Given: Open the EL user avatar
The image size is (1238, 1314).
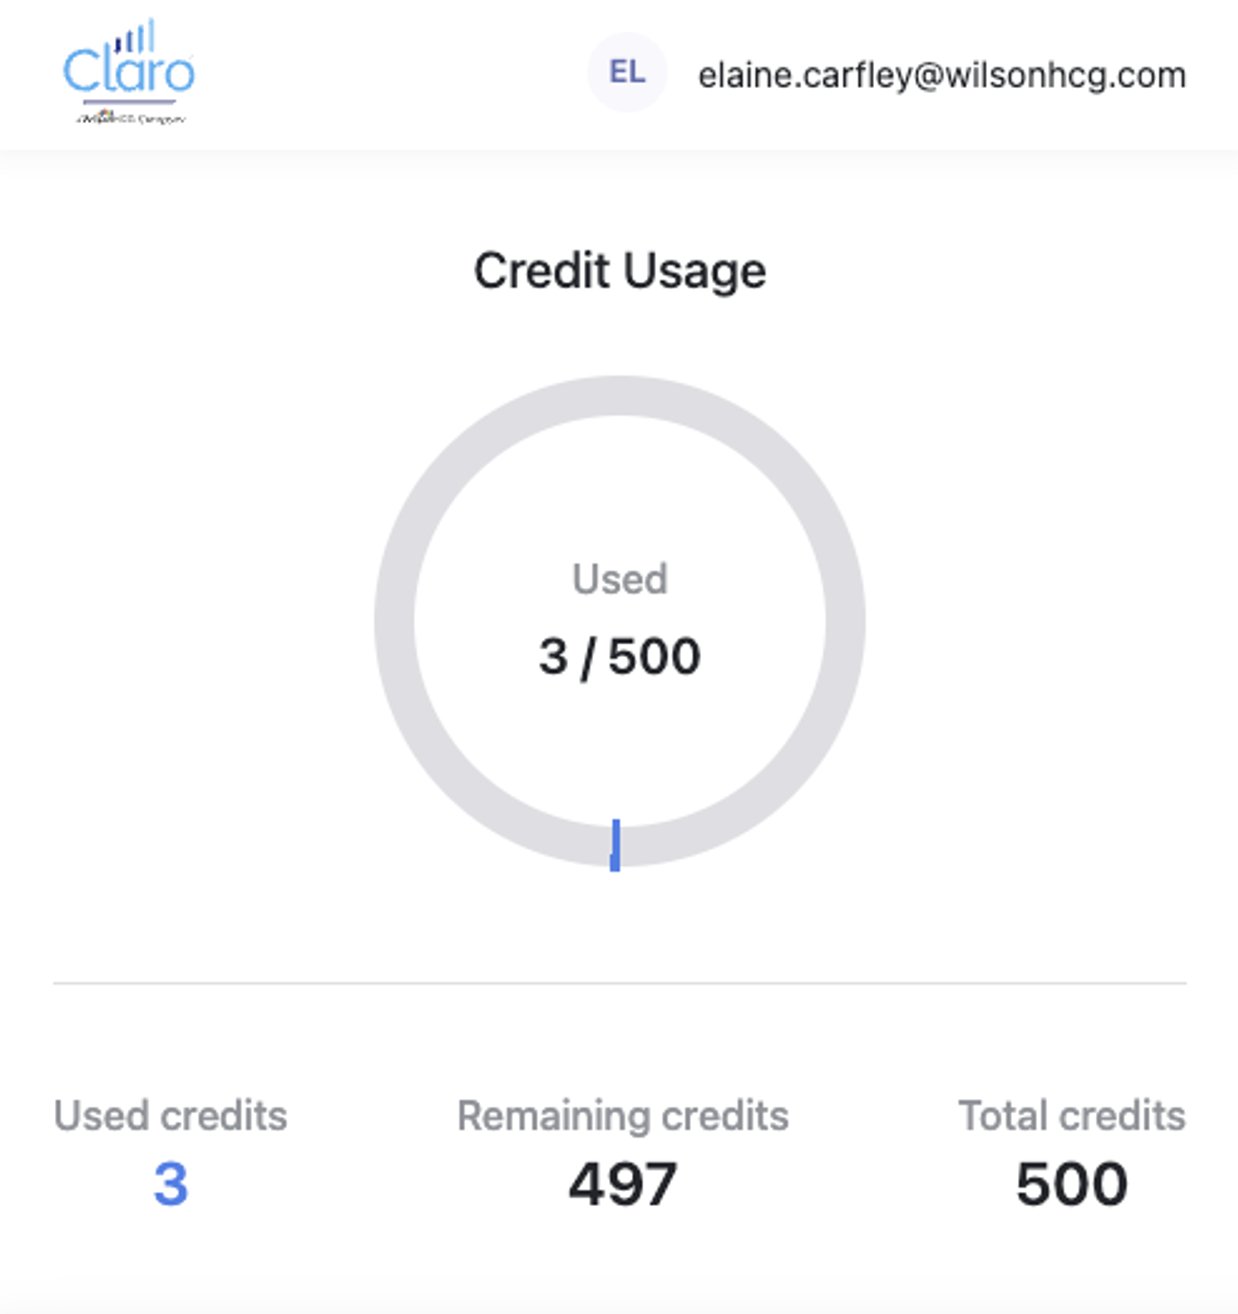Looking at the screenshot, I should pyautogui.click(x=627, y=72).
